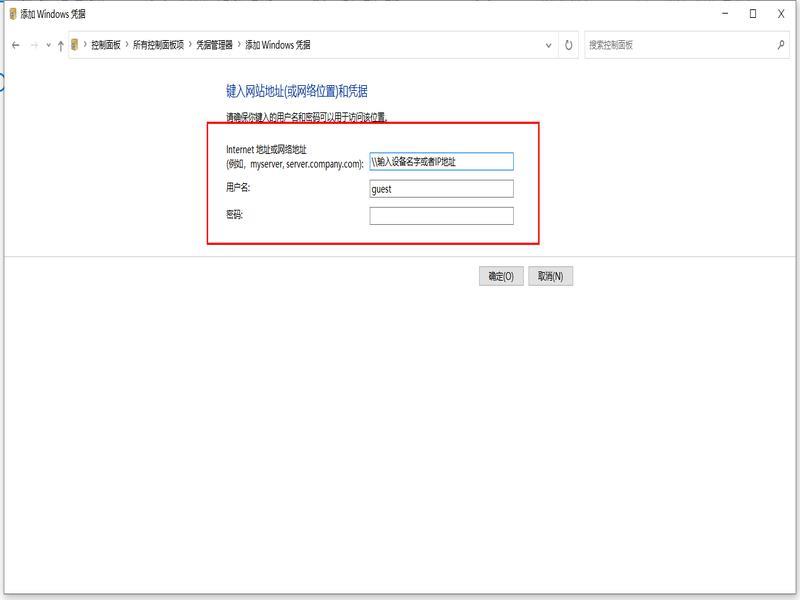Image resolution: width=800 pixels, height=600 pixels.
Task: Expand the address bar history dropdown
Action: (x=548, y=45)
